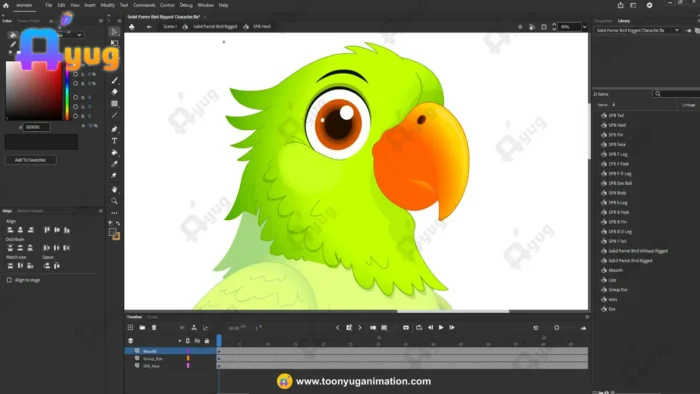Select SPB Eye Ball in library

click(x=620, y=183)
